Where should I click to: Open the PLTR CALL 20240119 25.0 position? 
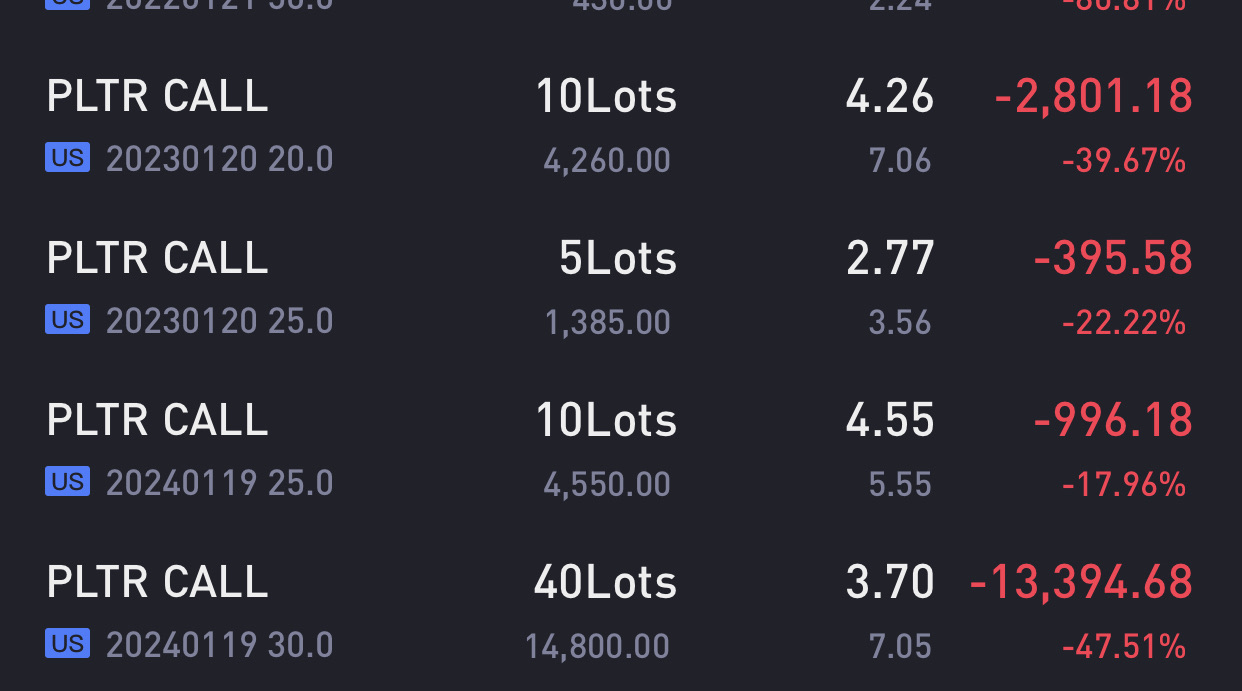pyautogui.click(x=621, y=450)
